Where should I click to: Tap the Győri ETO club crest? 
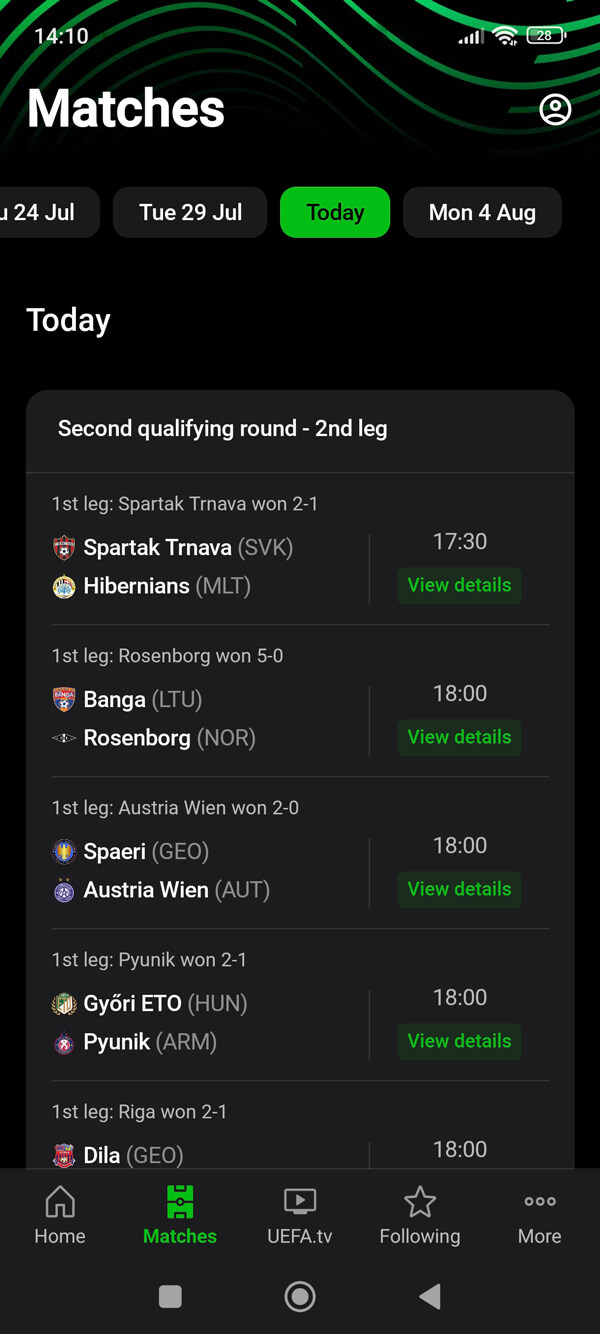64,1004
